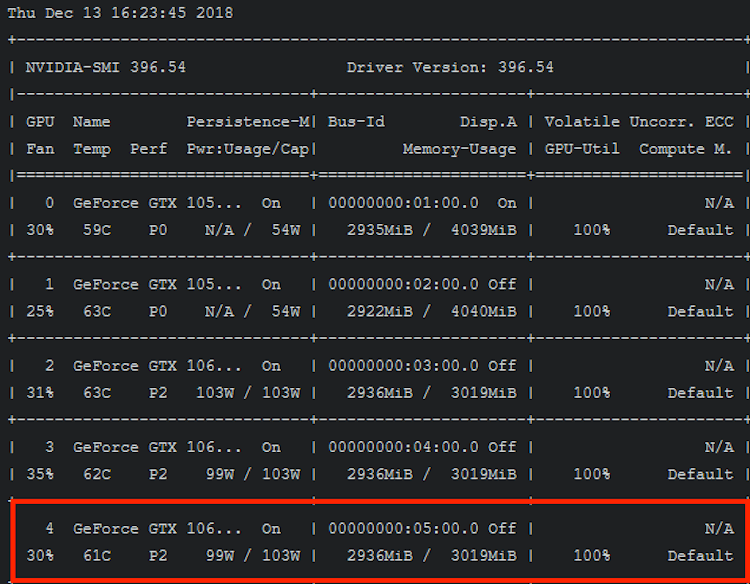Select the Volatile Uncorr. ECC header
The width and height of the screenshot is (750, 584).
(638, 122)
